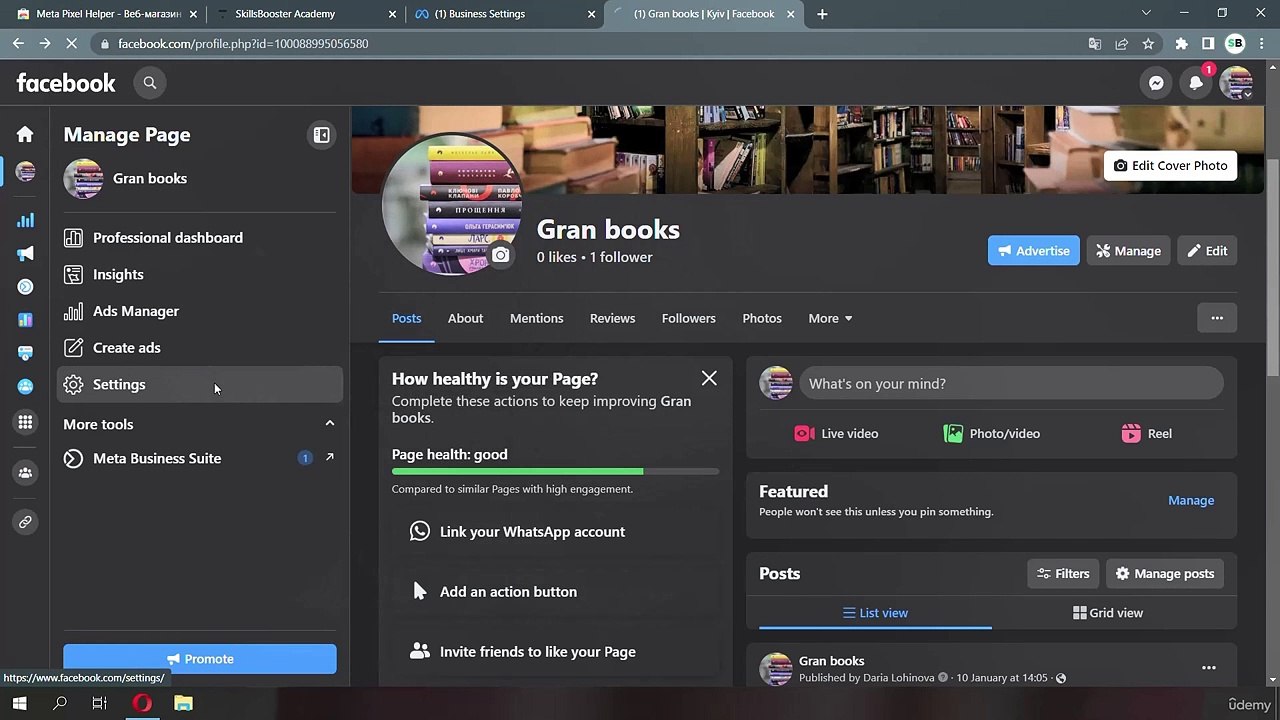Click the page health progress bar
Viewport: 1280px width, 720px height.
[x=555, y=471]
